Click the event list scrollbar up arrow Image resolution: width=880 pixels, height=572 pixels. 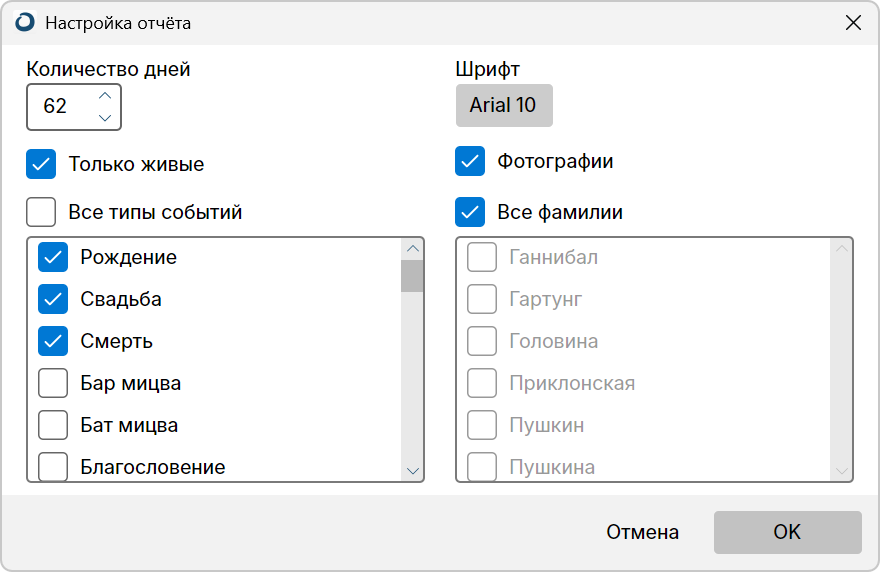pyautogui.click(x=412, y=249)
